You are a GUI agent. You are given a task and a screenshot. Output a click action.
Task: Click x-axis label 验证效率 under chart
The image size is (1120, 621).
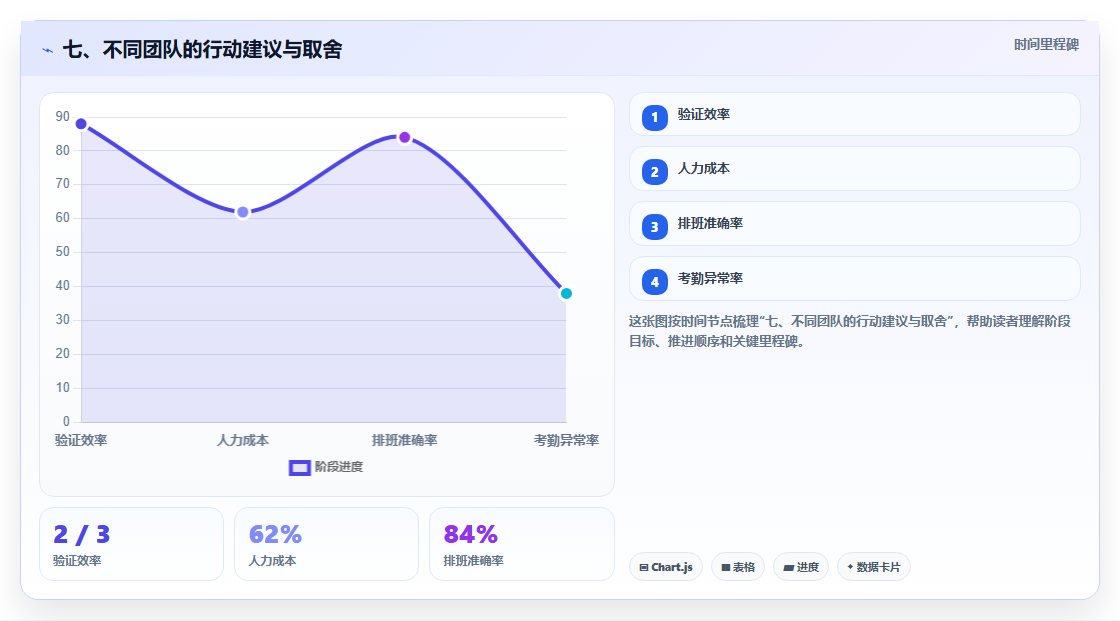[x=81, y=440]
